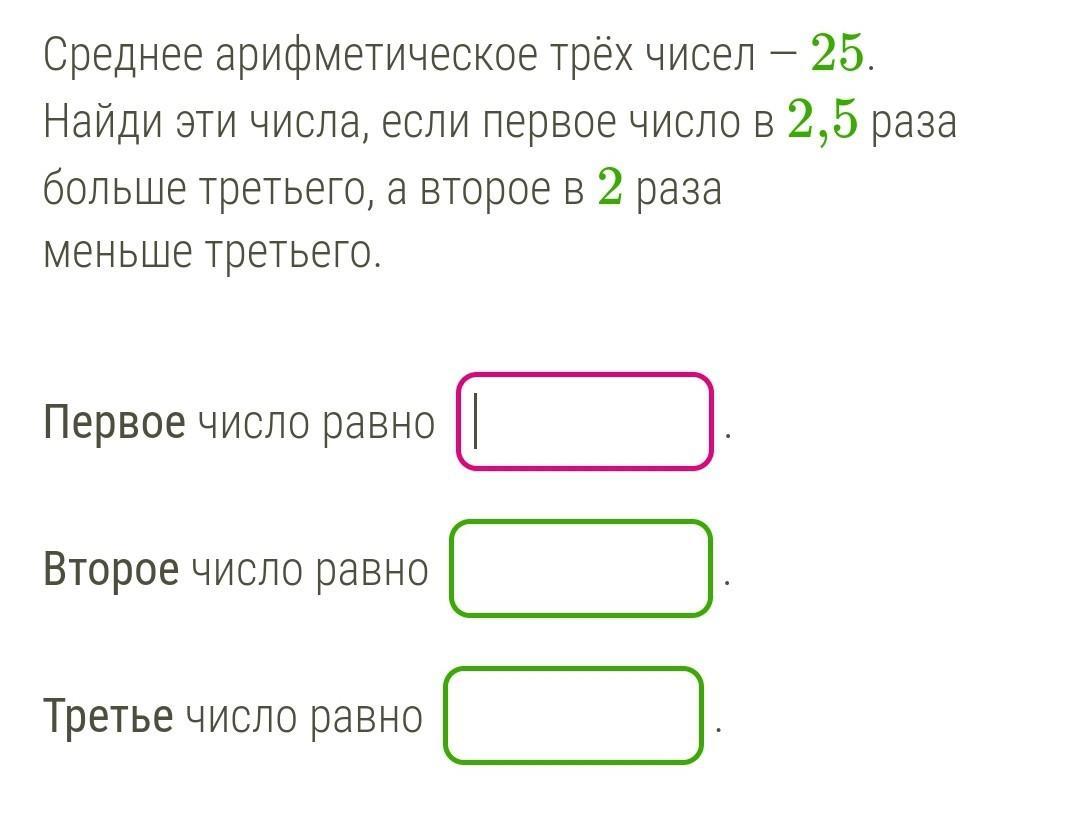Screen dimensions: 1080x828
Task: Click the green number 2 before 'раза'
Action: pos(610,188)
